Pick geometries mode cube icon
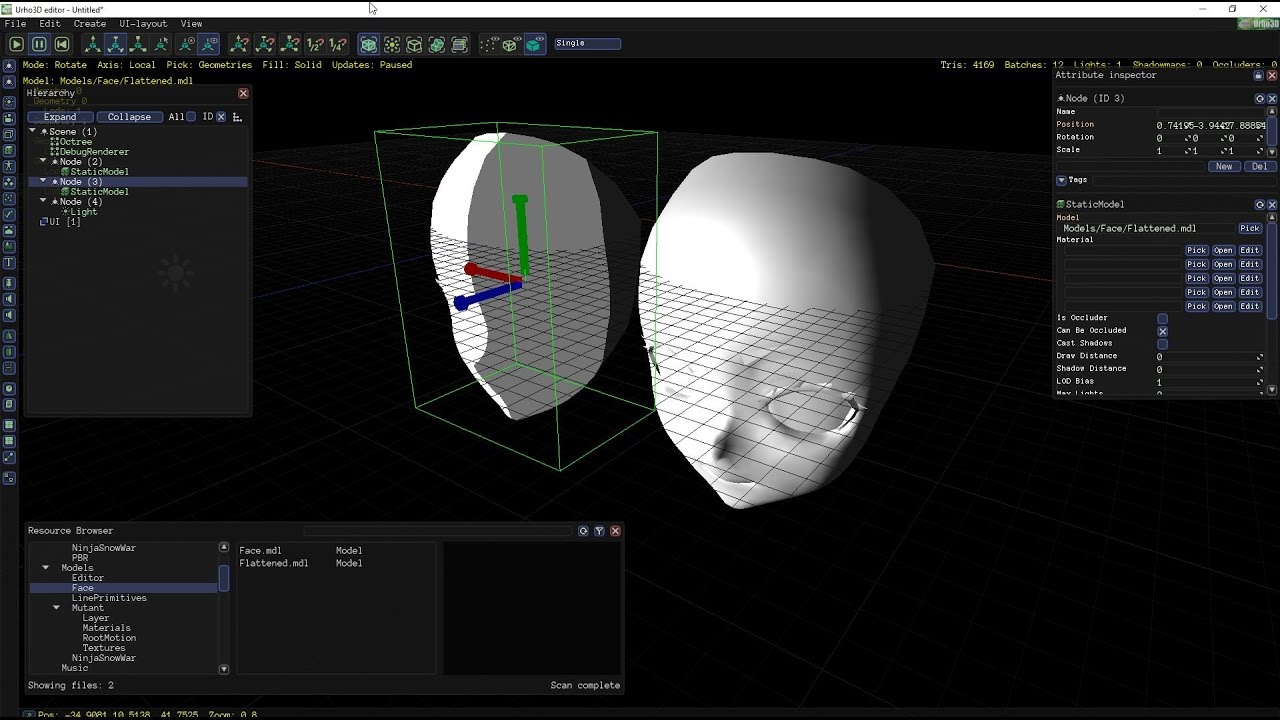The width and height of the screenshot is (1280, 720). click(369, 44)
